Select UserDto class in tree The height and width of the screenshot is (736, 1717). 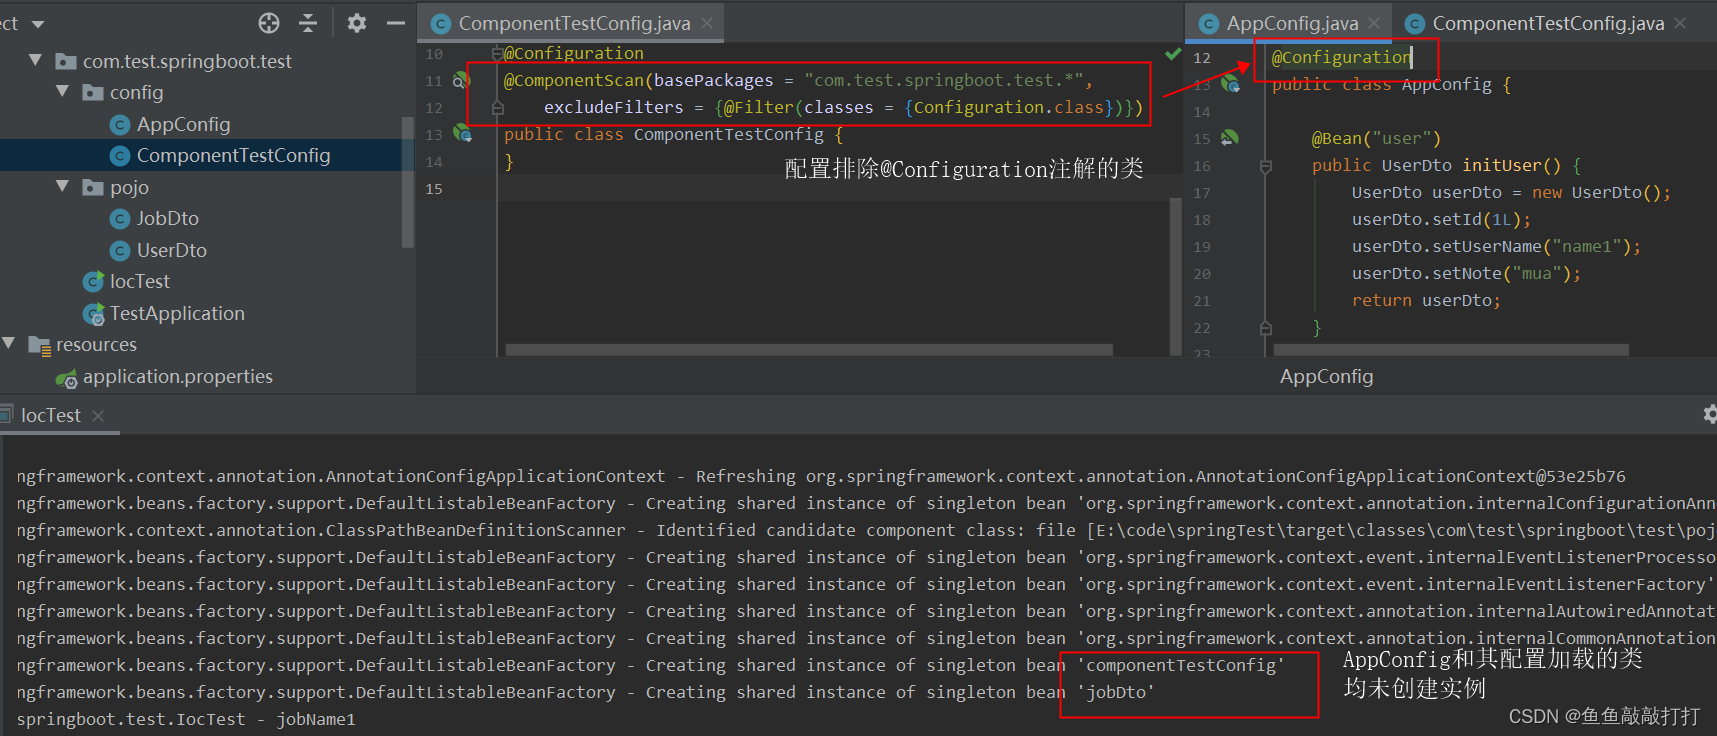click(x=171, y=250)
